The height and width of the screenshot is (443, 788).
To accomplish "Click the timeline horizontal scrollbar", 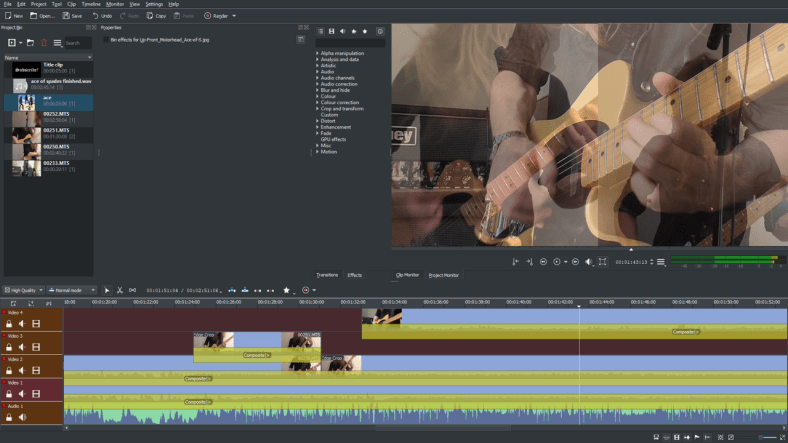I will tap(443, 428).
